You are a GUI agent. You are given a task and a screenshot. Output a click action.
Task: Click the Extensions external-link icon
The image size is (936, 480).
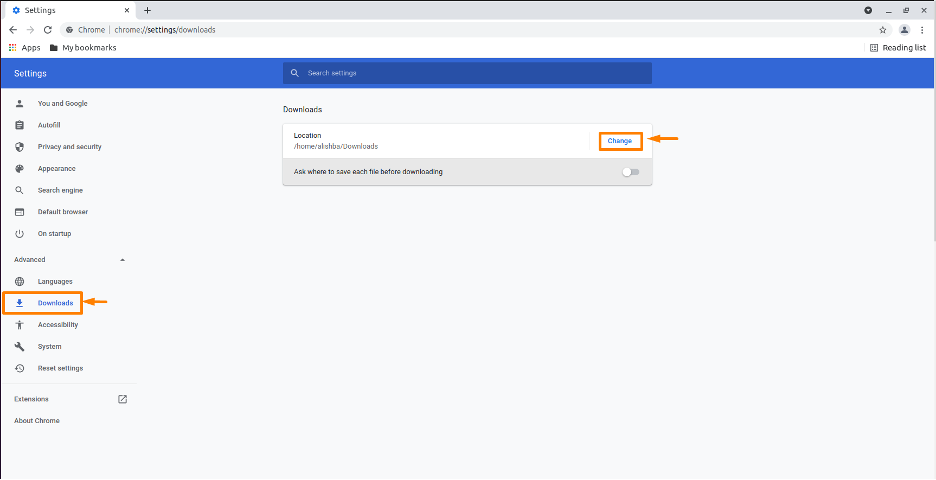coord(122,399)
